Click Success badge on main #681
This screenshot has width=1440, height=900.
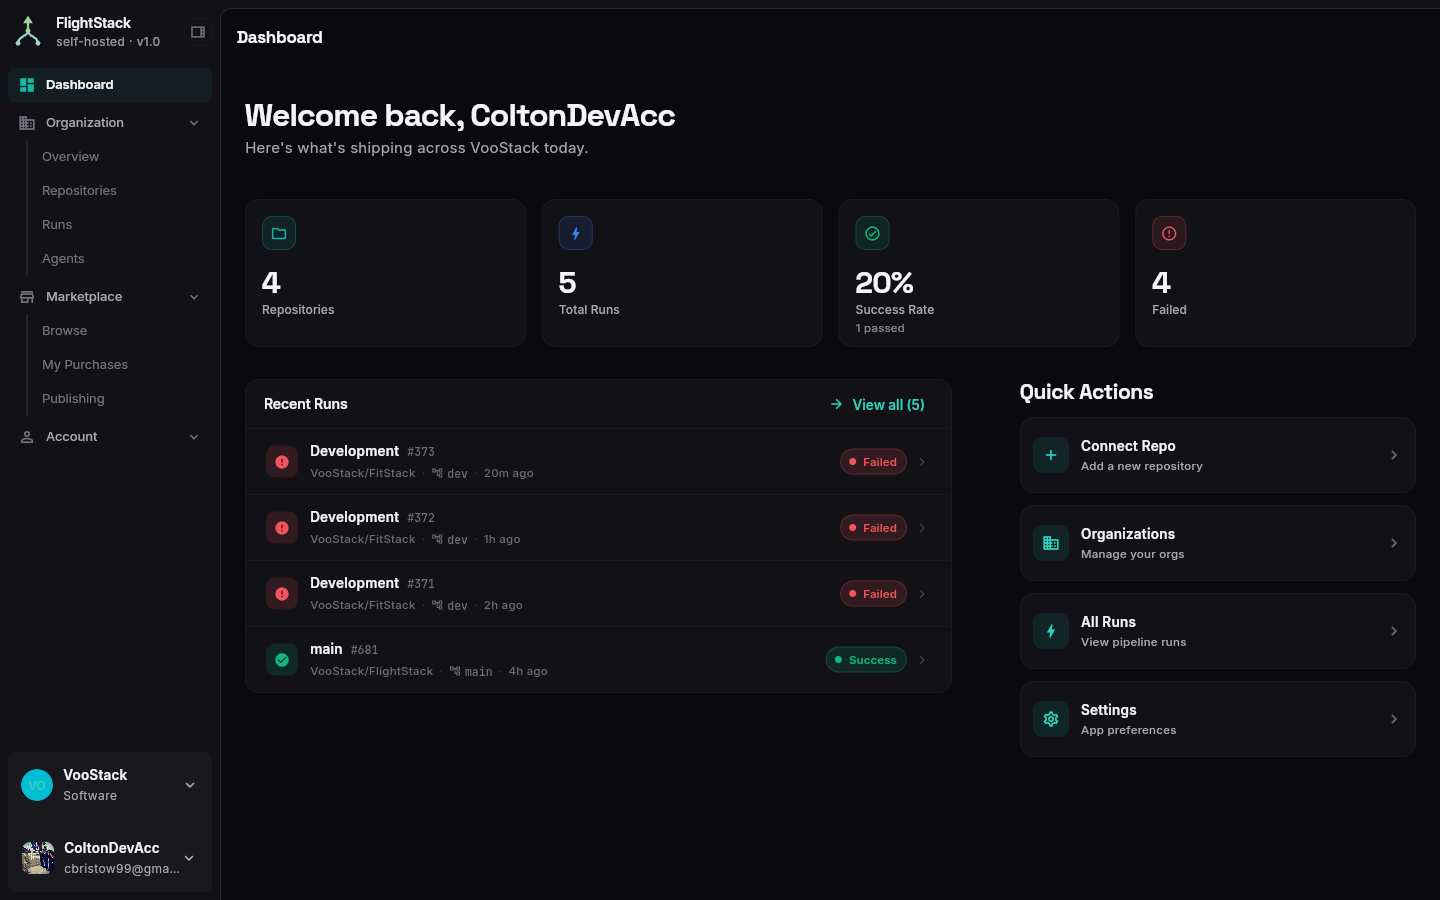(866, 660)
